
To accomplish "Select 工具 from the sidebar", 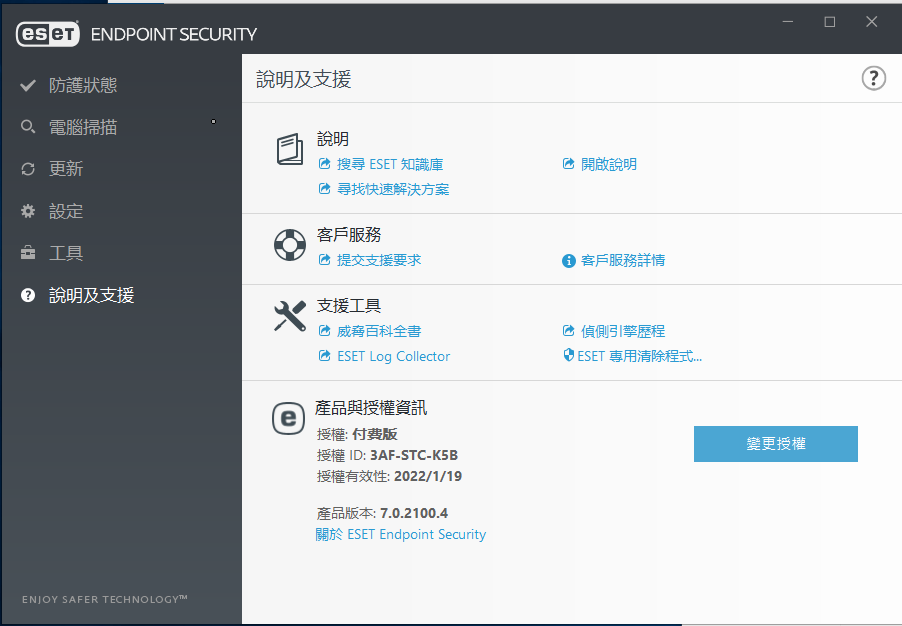I will coord(66,254).
